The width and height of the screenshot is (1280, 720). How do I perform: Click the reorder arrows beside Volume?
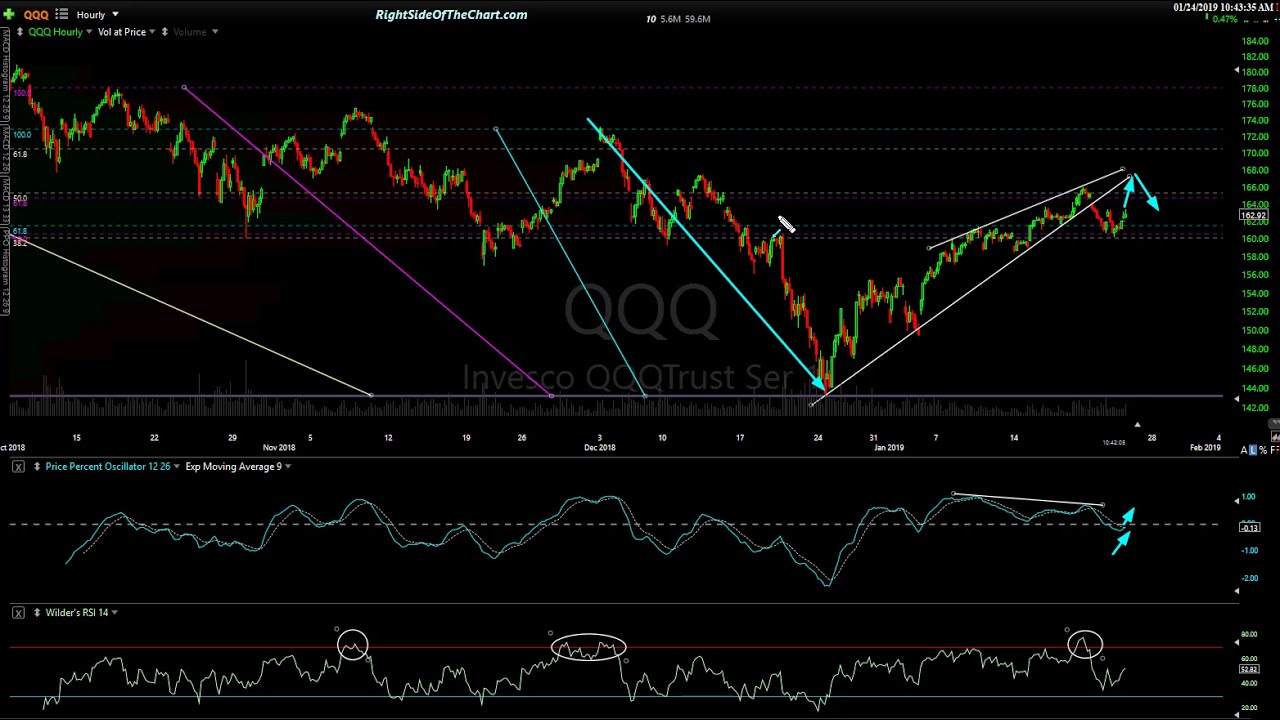pyautogui.click(x=165, y=32)
